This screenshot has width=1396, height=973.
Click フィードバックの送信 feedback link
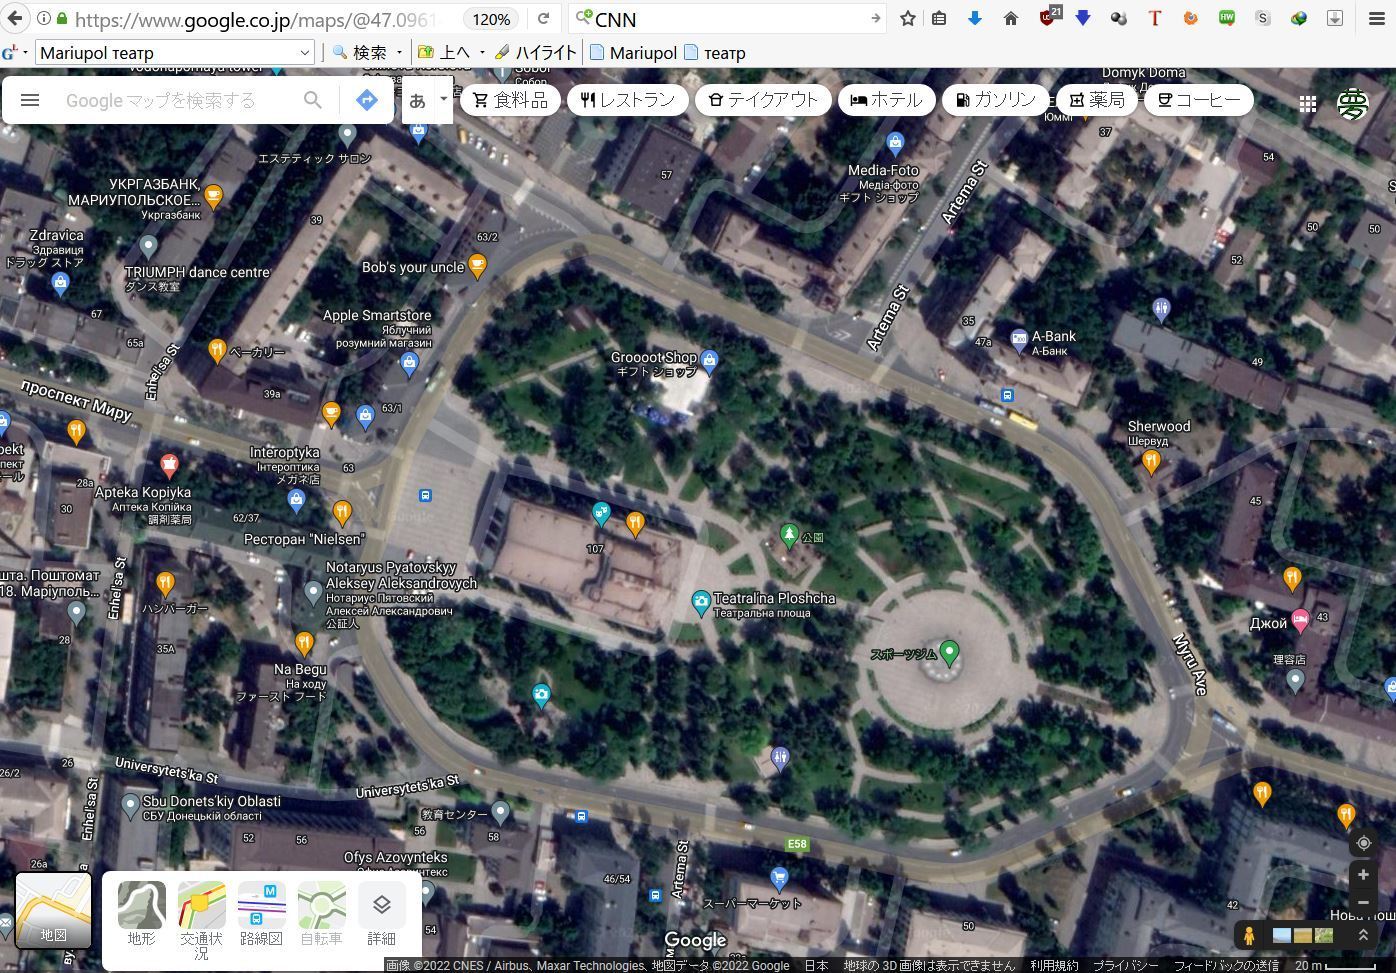point(1226,965)
